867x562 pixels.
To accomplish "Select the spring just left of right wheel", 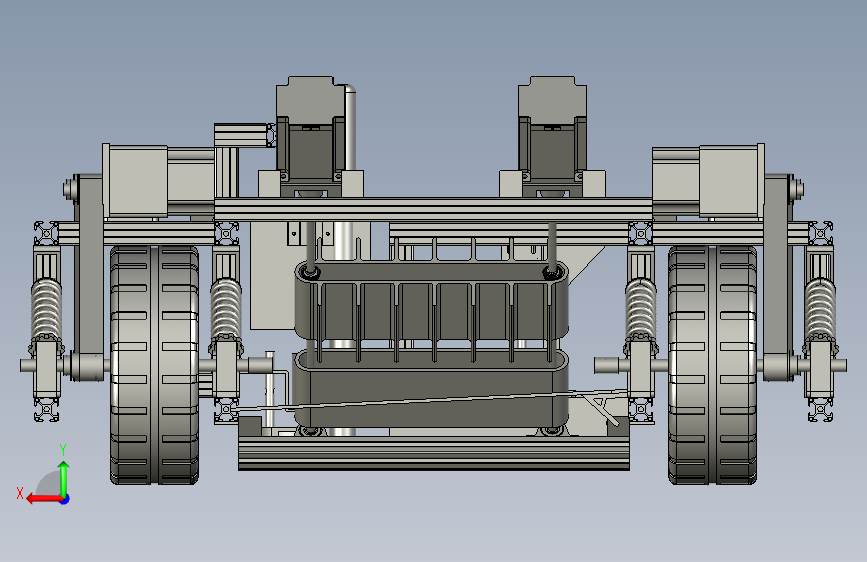I will (640, 310).
